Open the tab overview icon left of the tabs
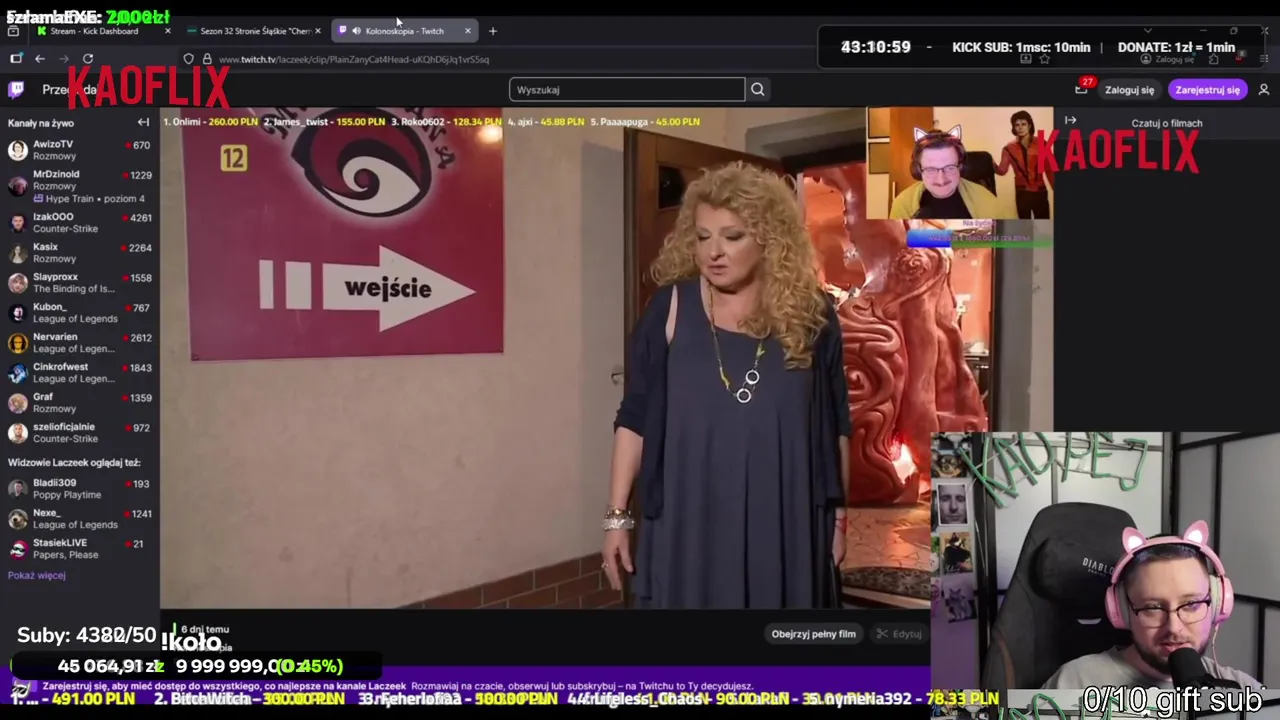 [x=13, y=31]
